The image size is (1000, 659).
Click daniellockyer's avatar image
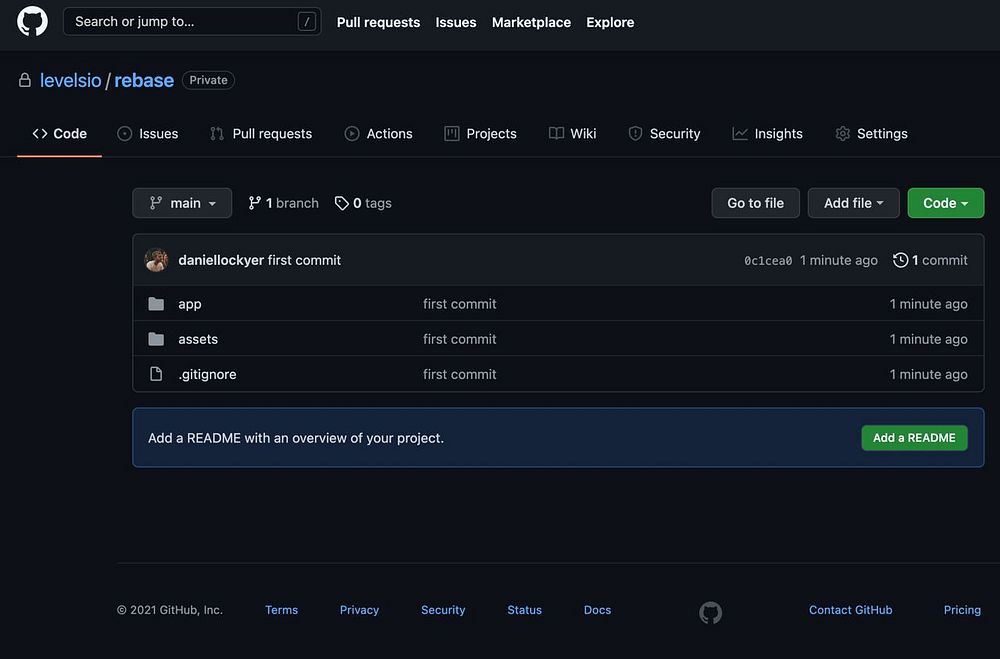[x=156, y=260]
